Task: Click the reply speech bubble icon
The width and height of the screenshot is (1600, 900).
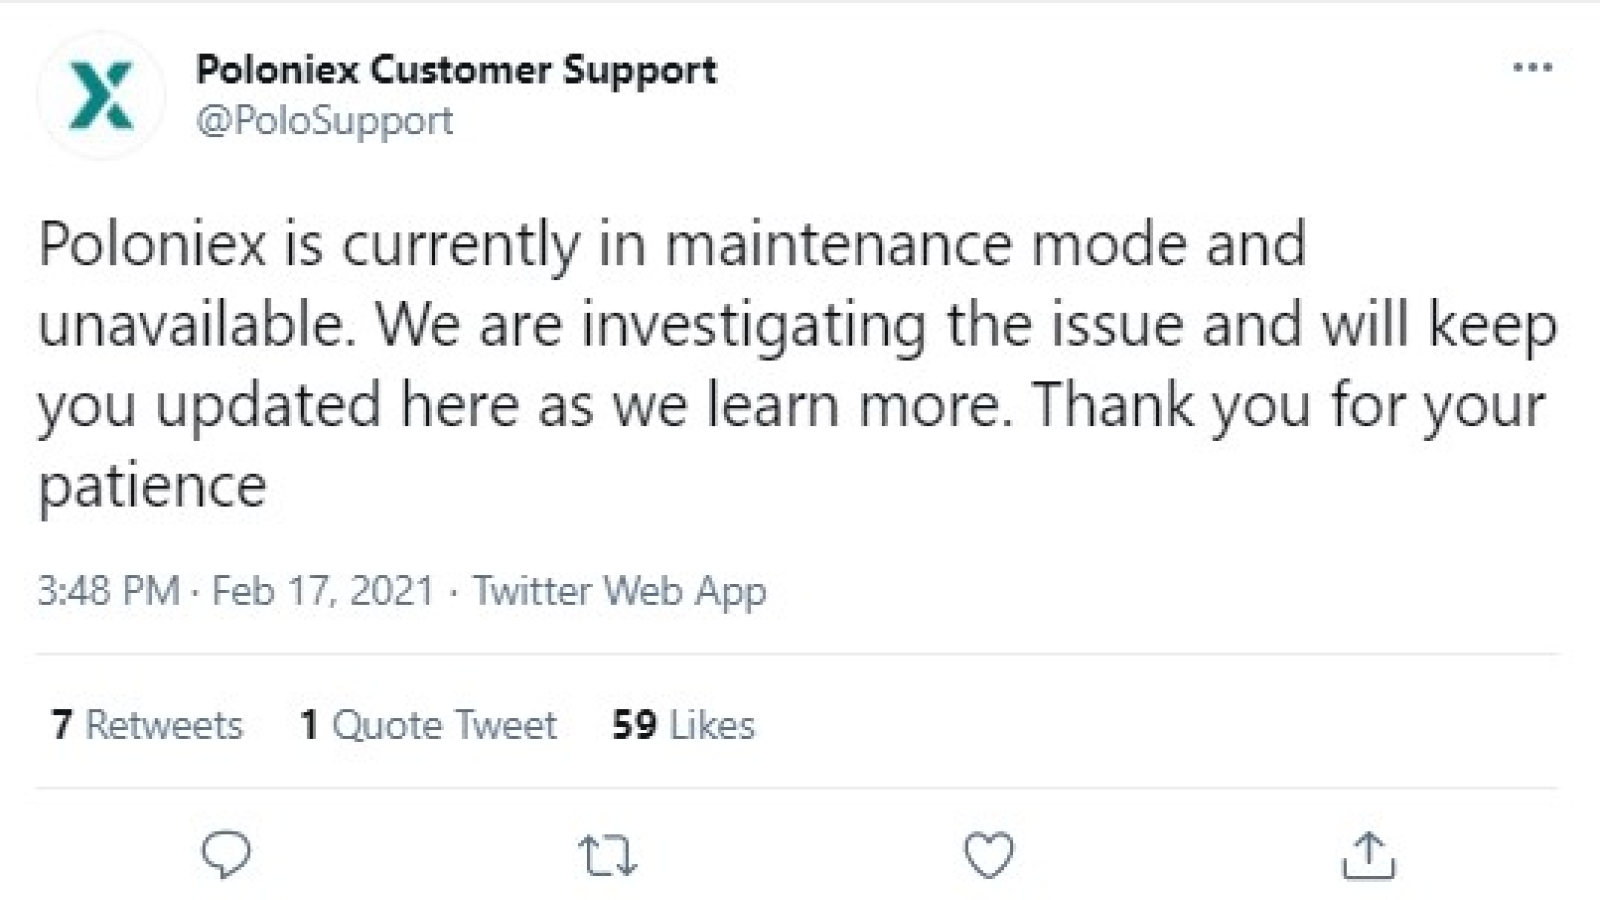Action: (x=226, y=856)
